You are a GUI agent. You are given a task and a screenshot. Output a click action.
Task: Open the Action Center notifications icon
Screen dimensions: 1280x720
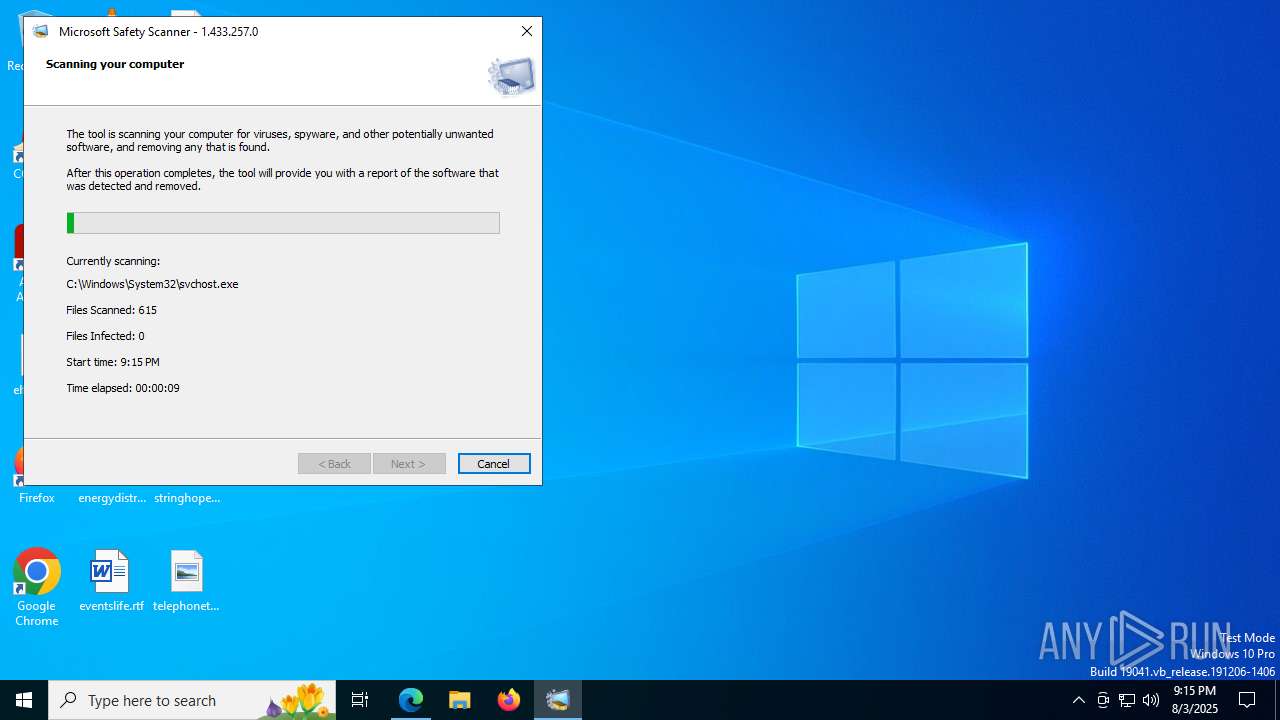coord(1247,700)
